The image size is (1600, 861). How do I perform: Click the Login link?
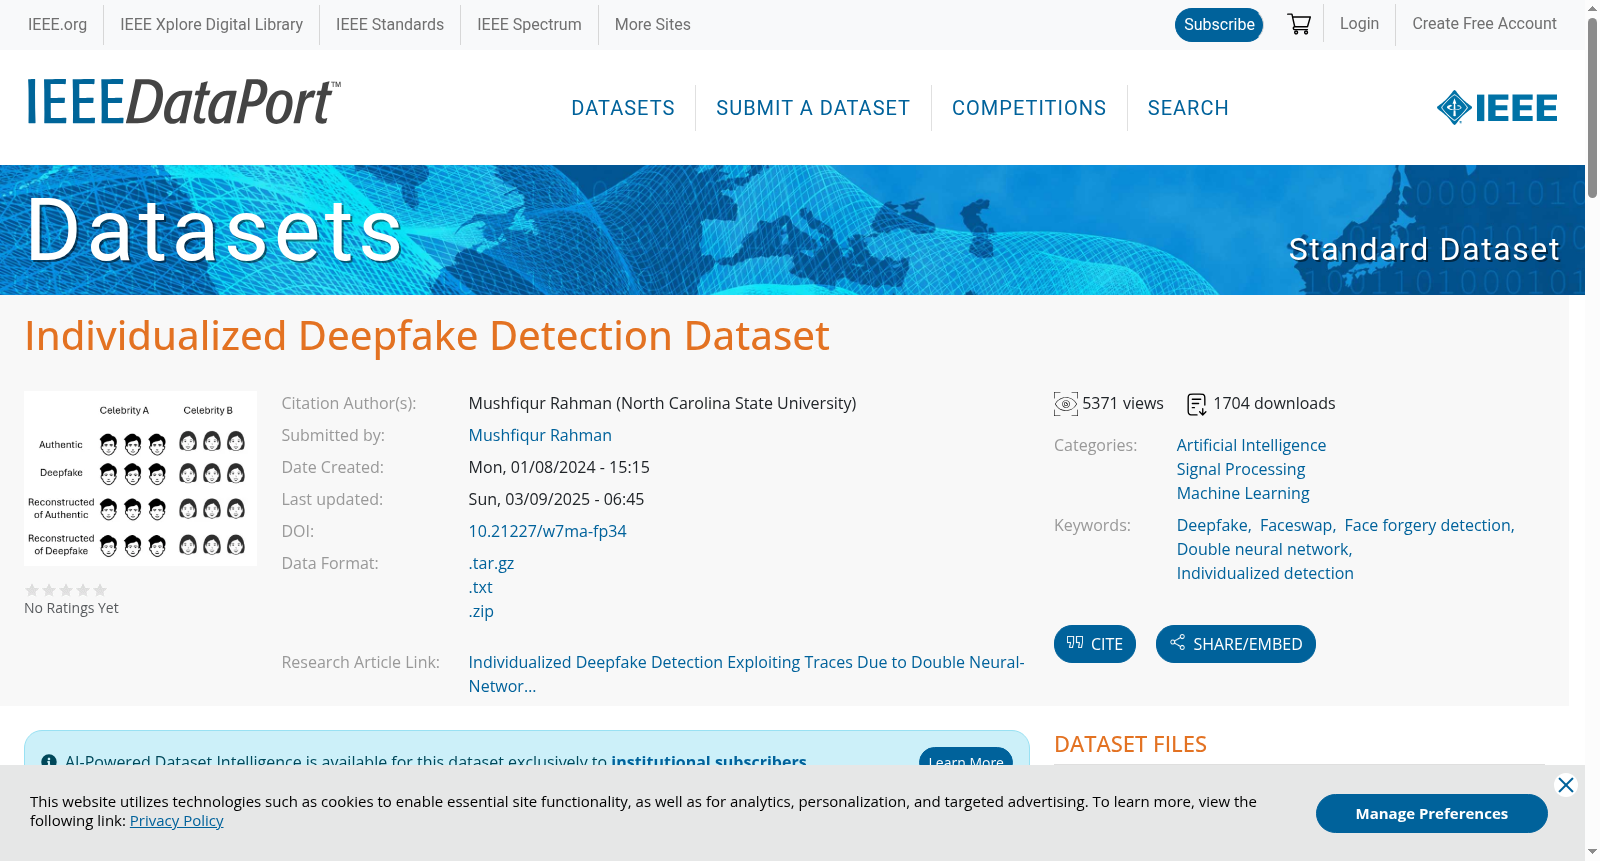click(1359, 24)
